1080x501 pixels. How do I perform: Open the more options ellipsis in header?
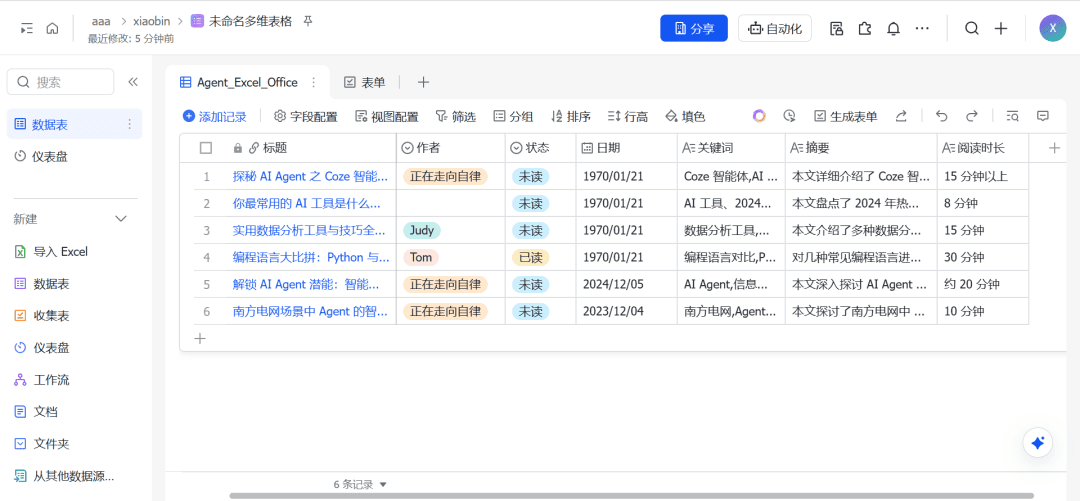[x=922, y=28]
